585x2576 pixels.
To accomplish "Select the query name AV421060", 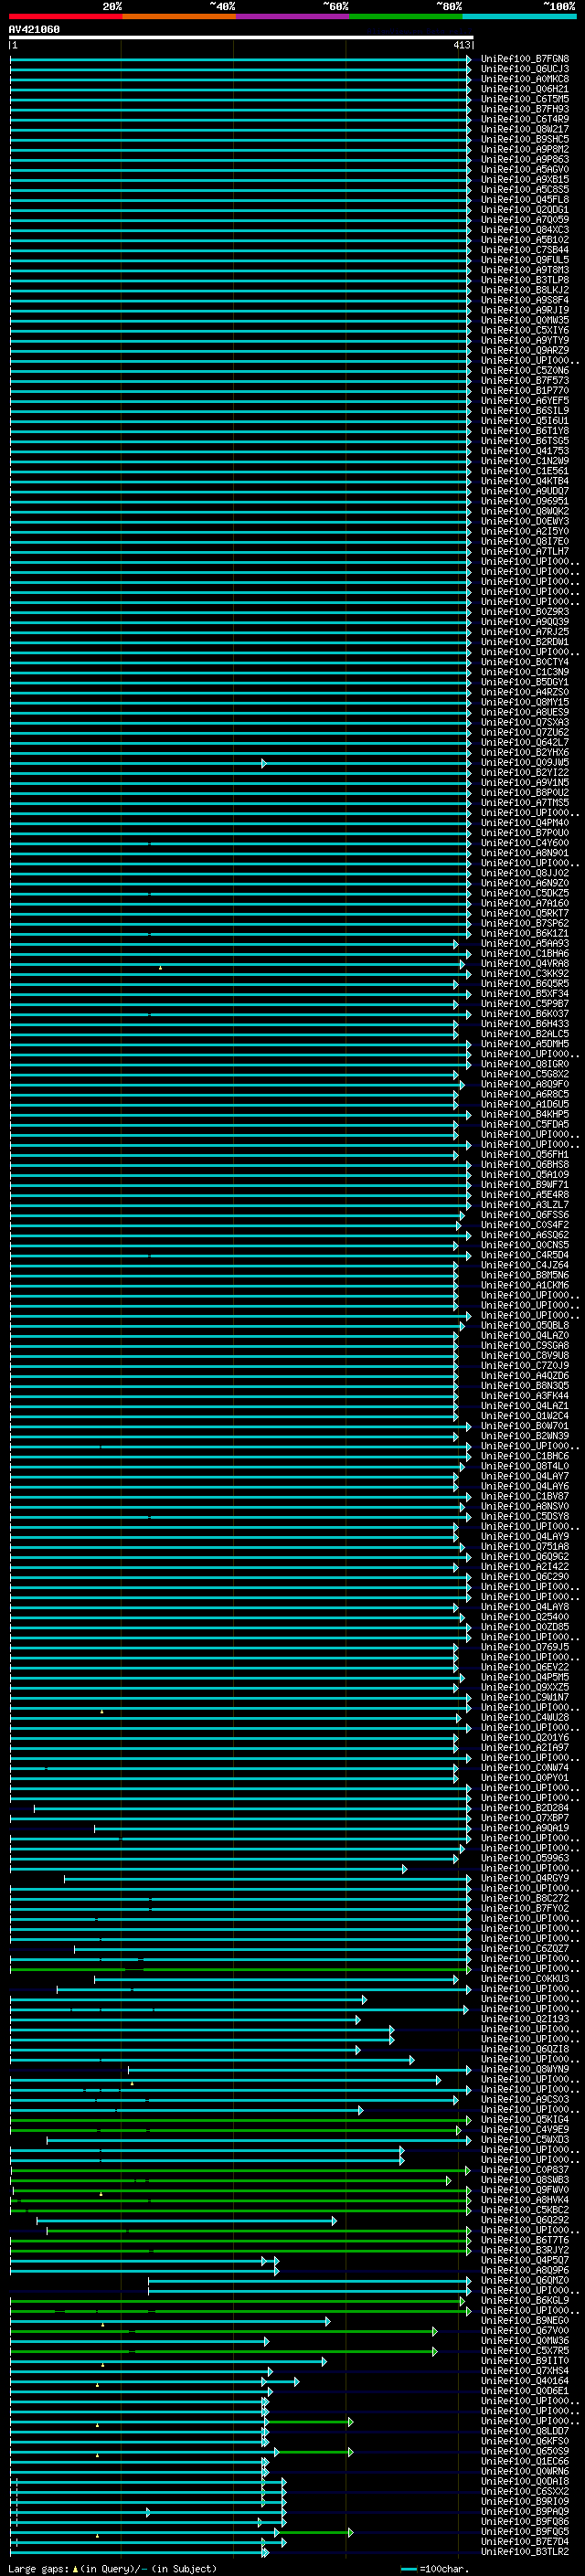I will [x=34, y=29].
